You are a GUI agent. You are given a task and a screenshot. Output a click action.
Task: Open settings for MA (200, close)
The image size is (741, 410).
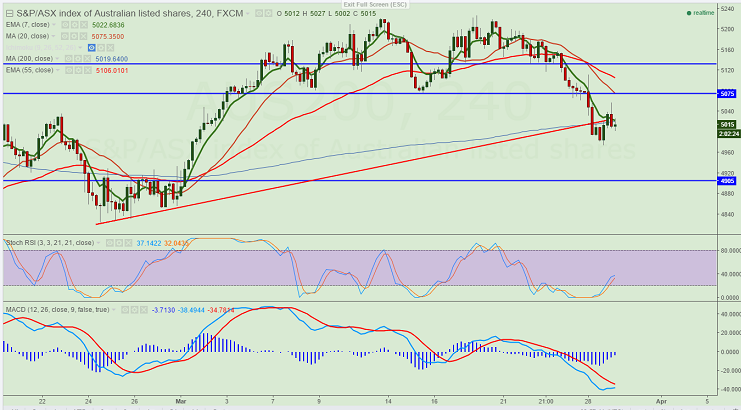coord(78,59)
